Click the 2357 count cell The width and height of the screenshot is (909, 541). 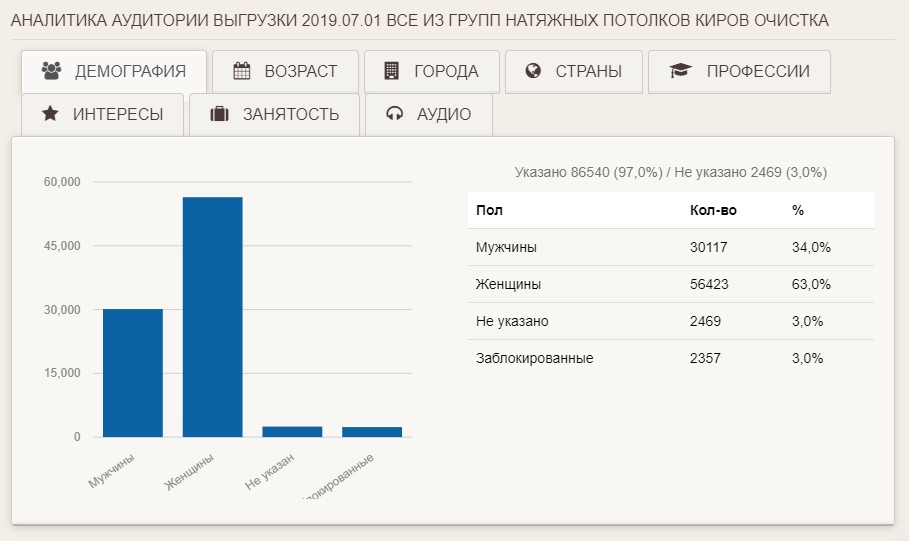click(705, 358)
